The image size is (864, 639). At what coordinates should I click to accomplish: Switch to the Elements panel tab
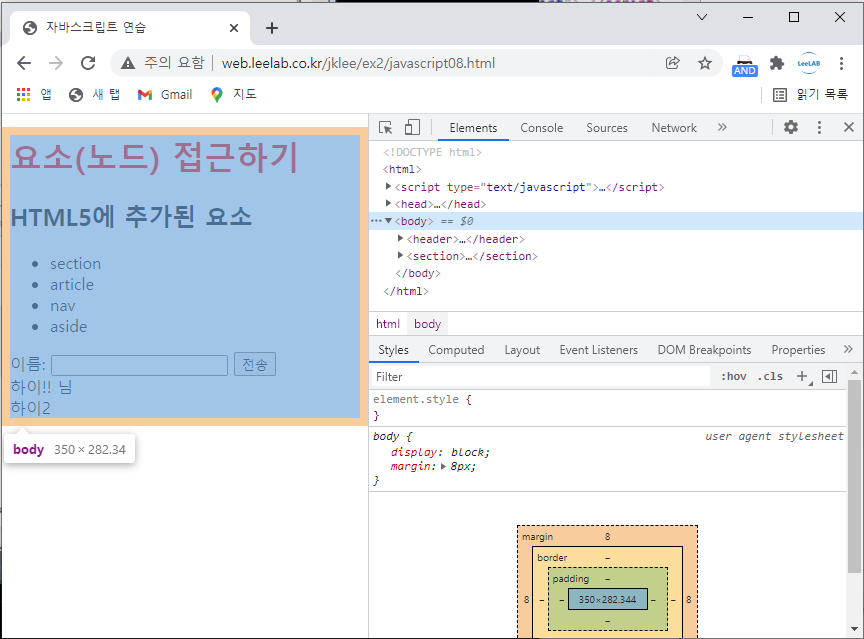click(x=473, y=128)
